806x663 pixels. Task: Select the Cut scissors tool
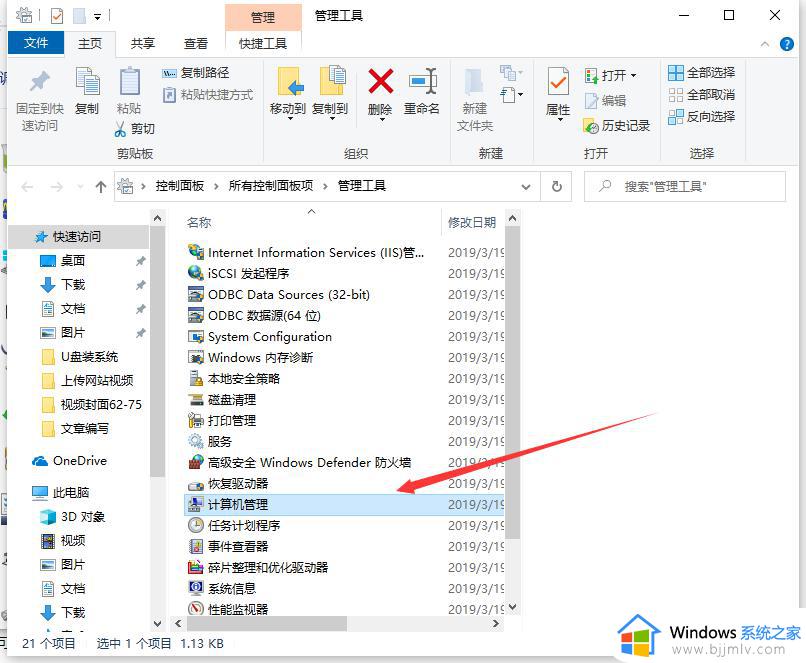[x=134, y=128]
